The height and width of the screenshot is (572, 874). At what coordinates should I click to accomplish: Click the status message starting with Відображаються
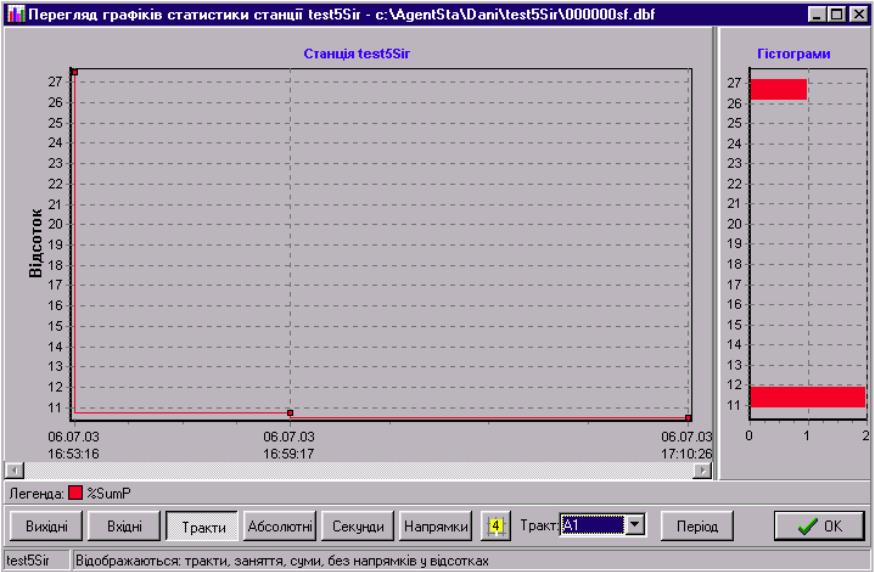pyautogui.click(x=282, y=561)
